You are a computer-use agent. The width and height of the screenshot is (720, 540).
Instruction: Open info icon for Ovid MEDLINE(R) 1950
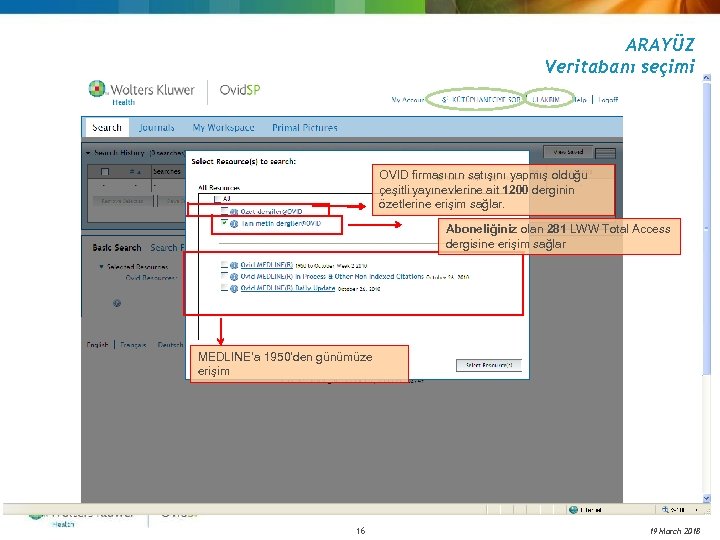click(234, 265)
